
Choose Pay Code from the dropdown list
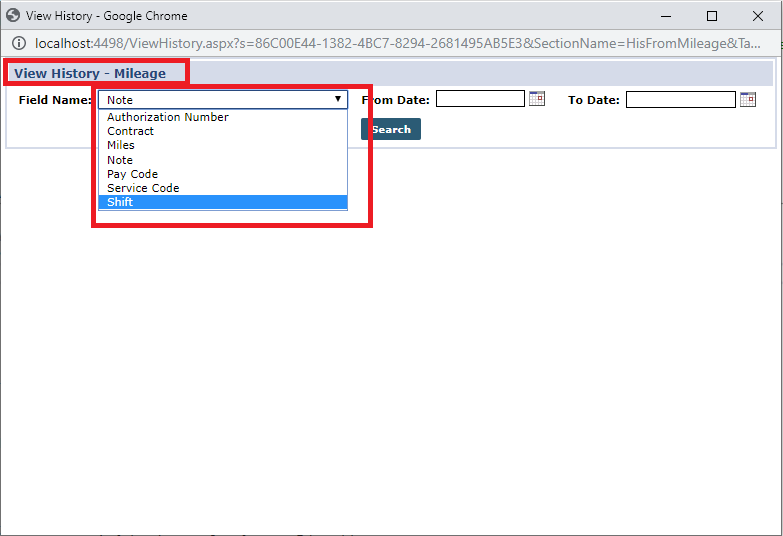[x=133, y=174]
